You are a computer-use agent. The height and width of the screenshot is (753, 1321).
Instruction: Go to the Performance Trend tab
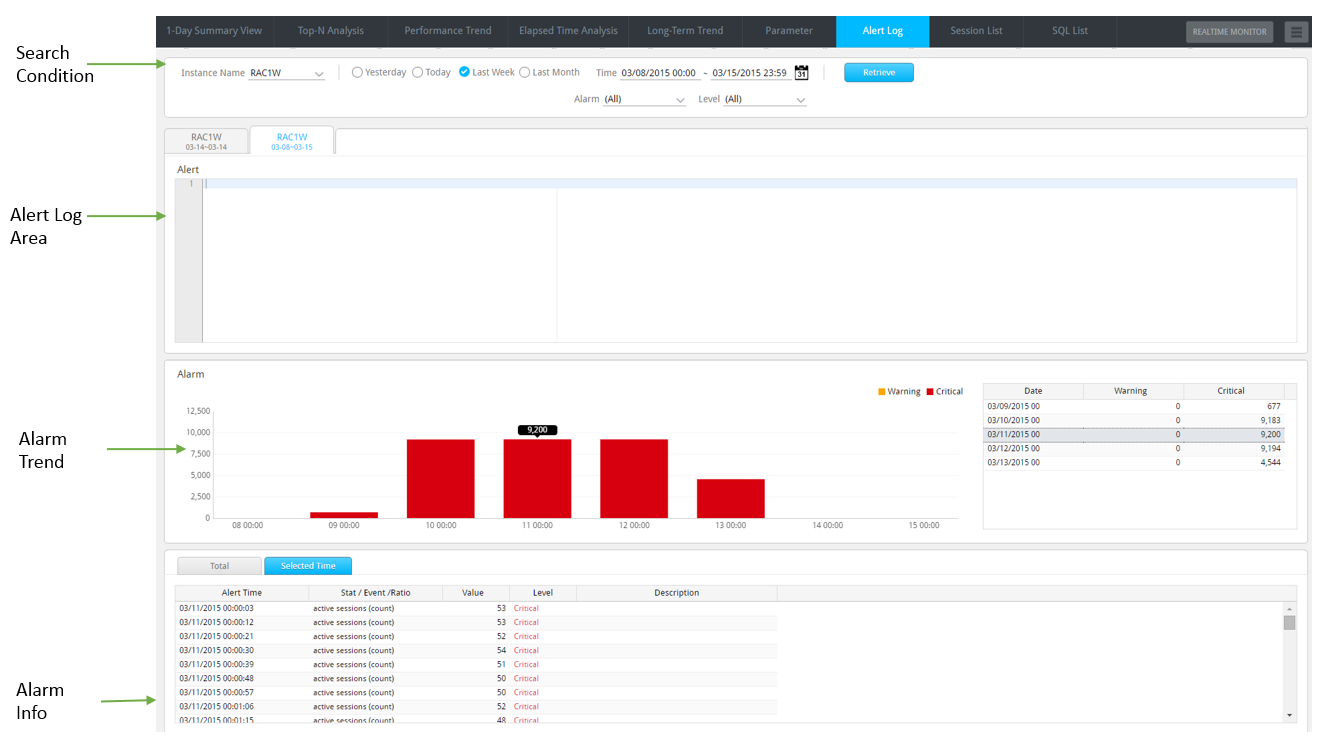448,31
